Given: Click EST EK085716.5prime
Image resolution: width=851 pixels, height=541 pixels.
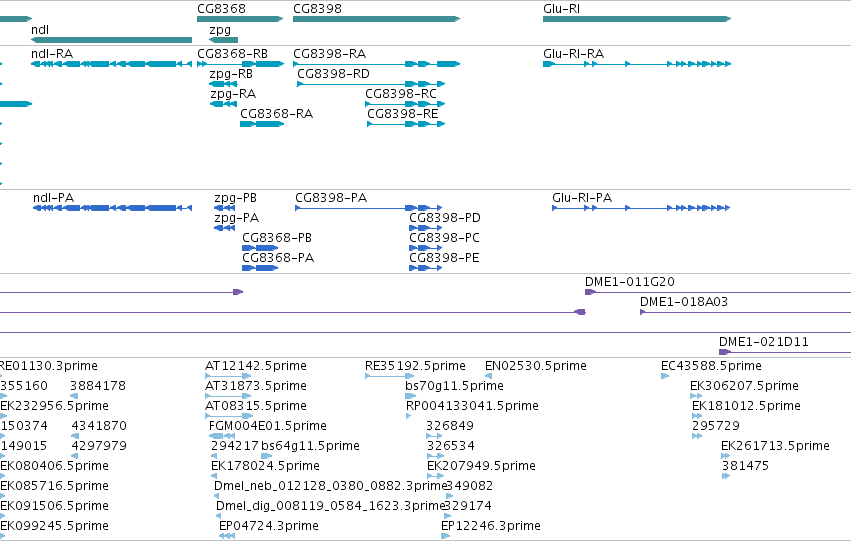Looking at the screenshot, I should 54,487.
